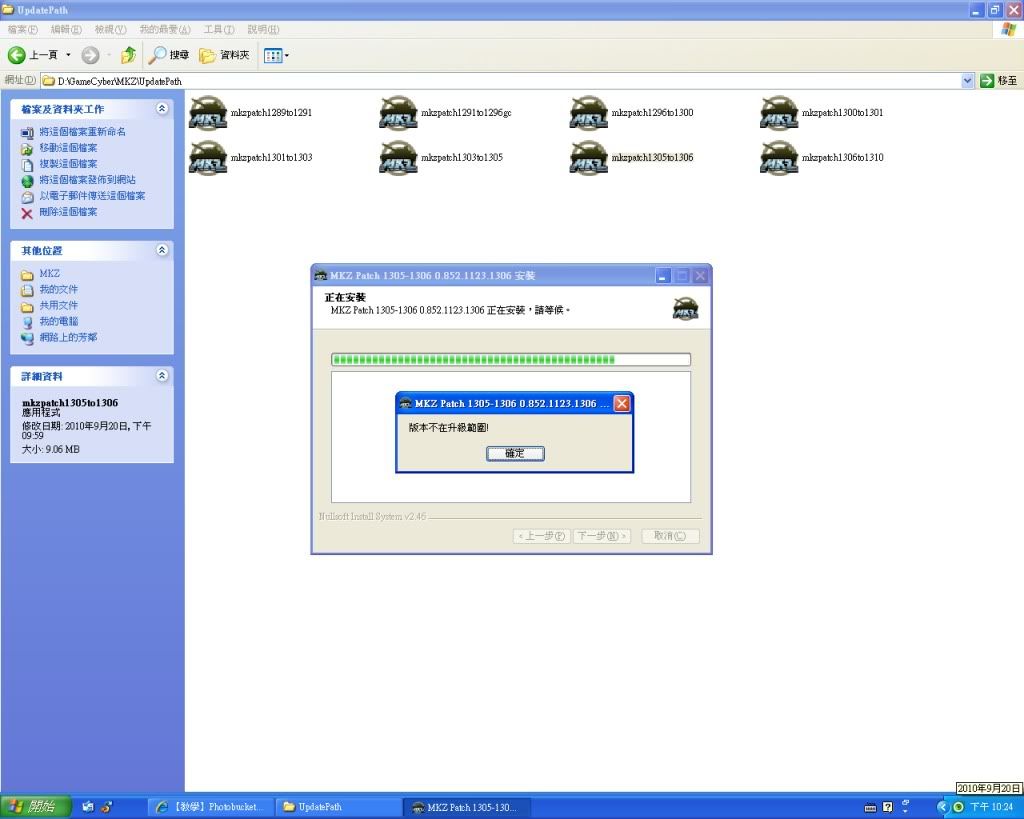1024x819 pixels.
Task: Select the mkzpatch1300to1301 file icon
Action: [x=779, y=113]
